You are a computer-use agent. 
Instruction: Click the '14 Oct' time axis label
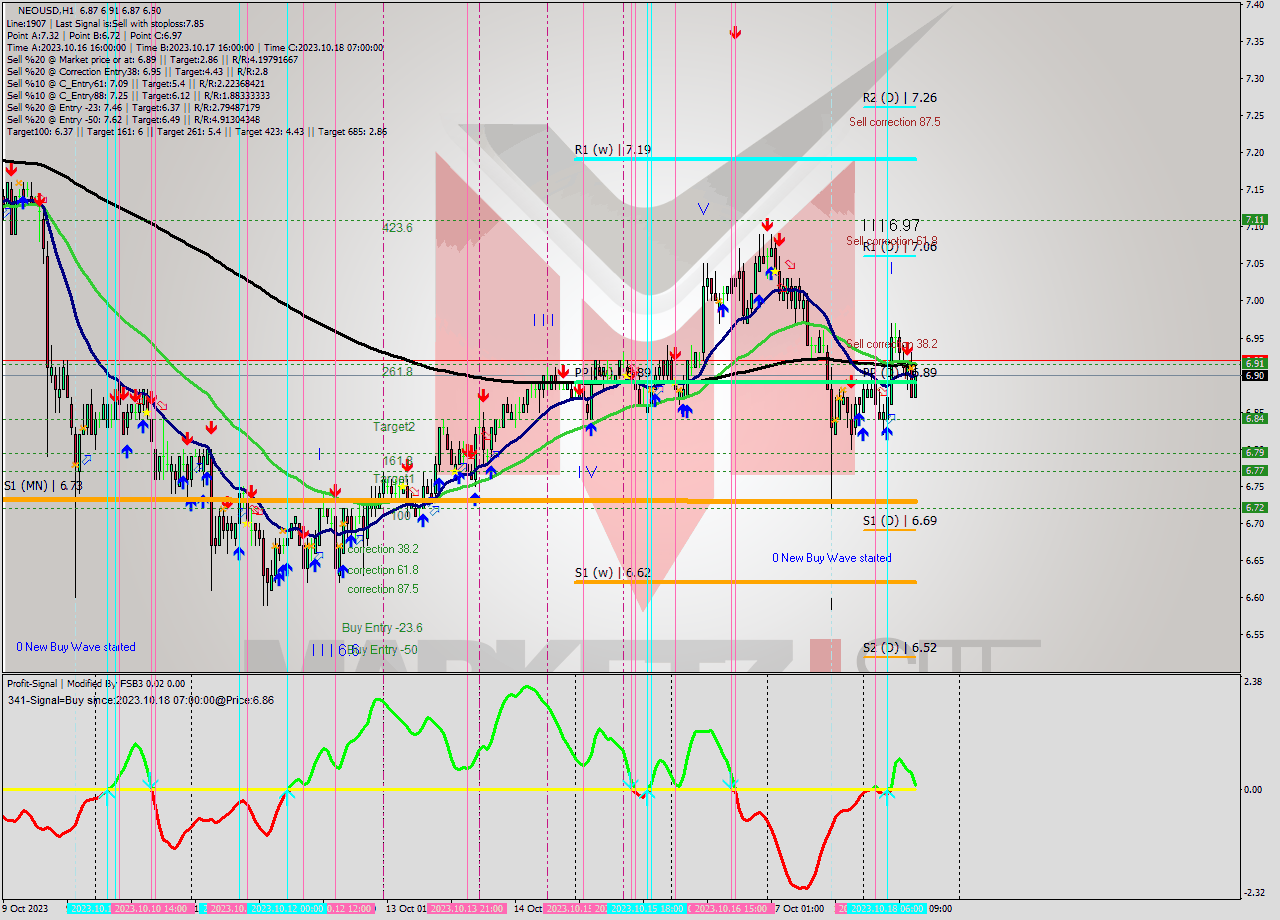point(529,909)
